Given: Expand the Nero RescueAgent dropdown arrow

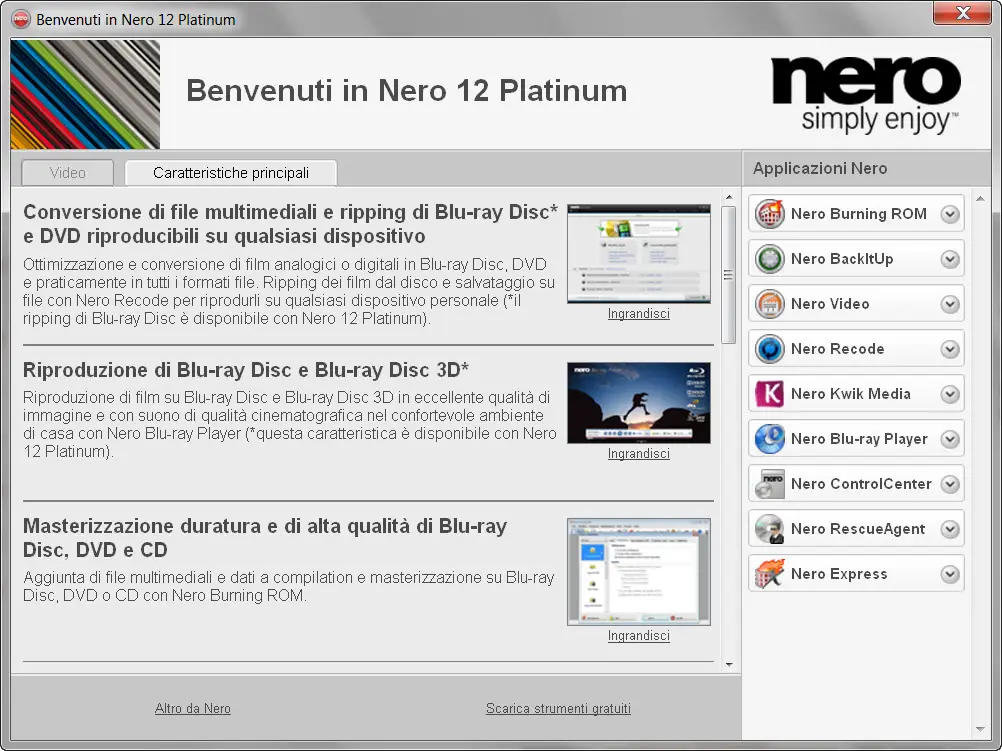Looking at the screenshot, I should point(950,529).
